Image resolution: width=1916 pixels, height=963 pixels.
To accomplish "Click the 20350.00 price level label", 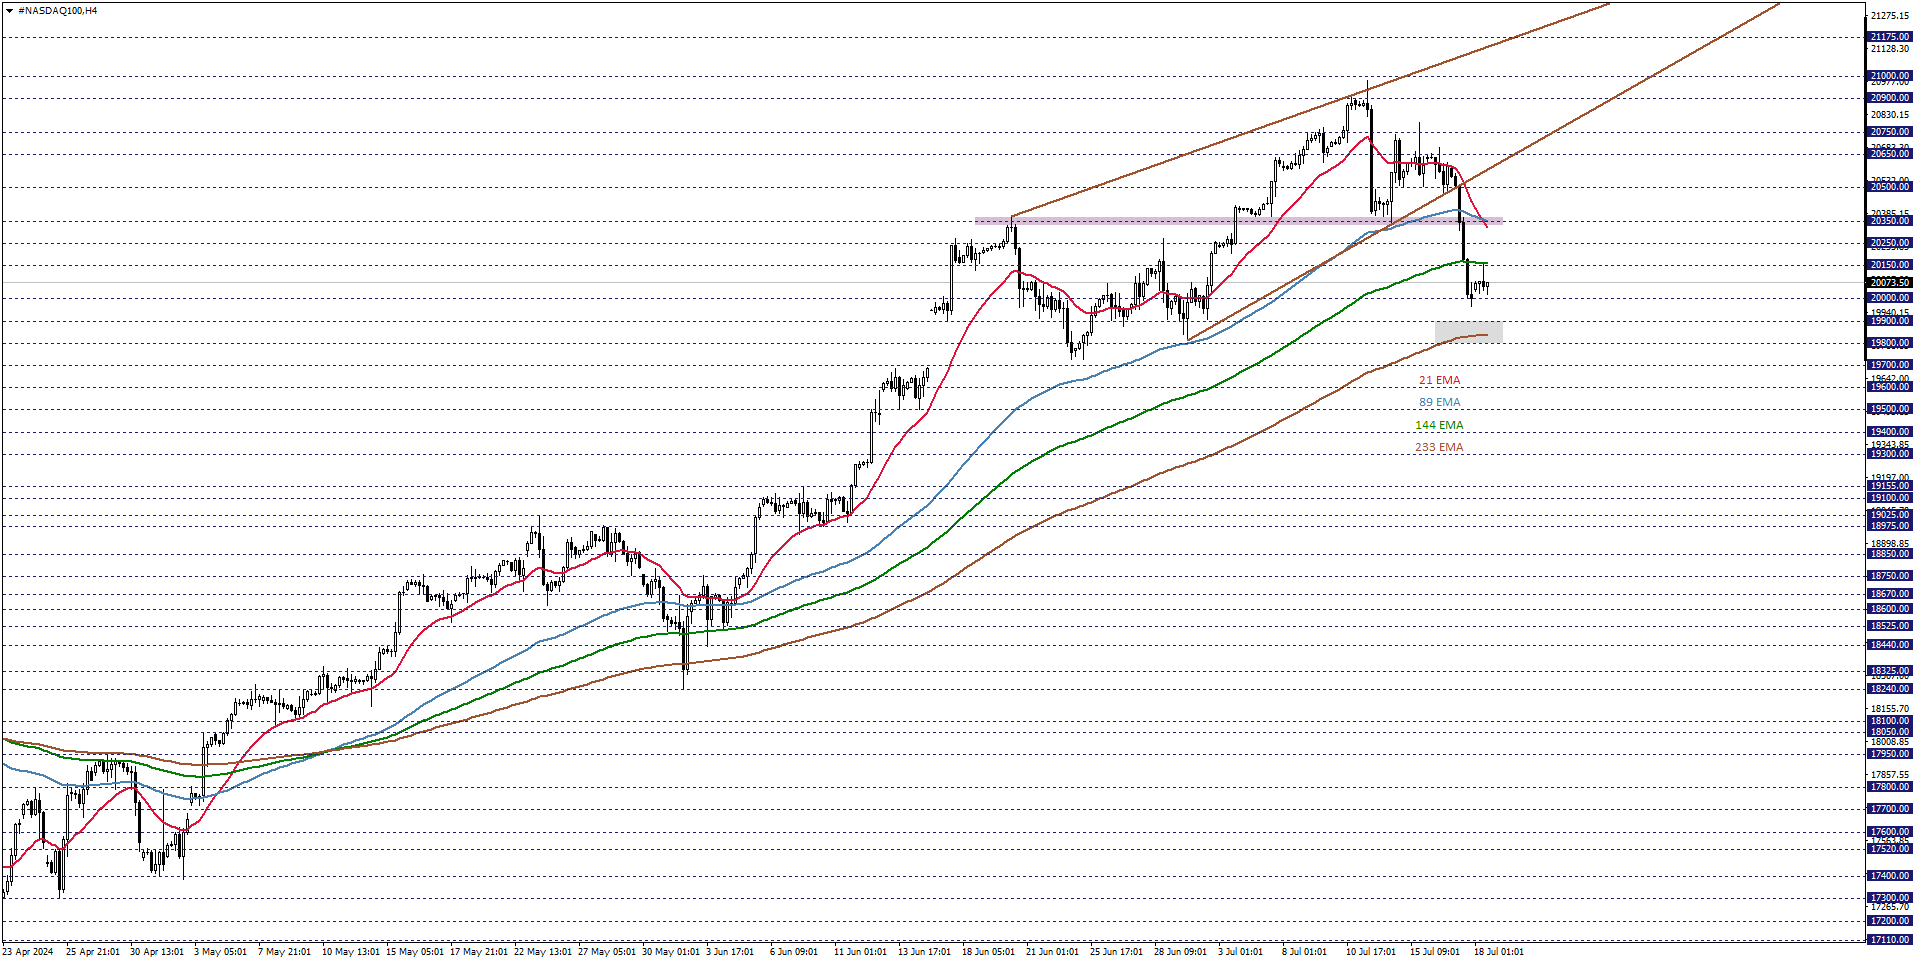I will tap(1890, 221).
